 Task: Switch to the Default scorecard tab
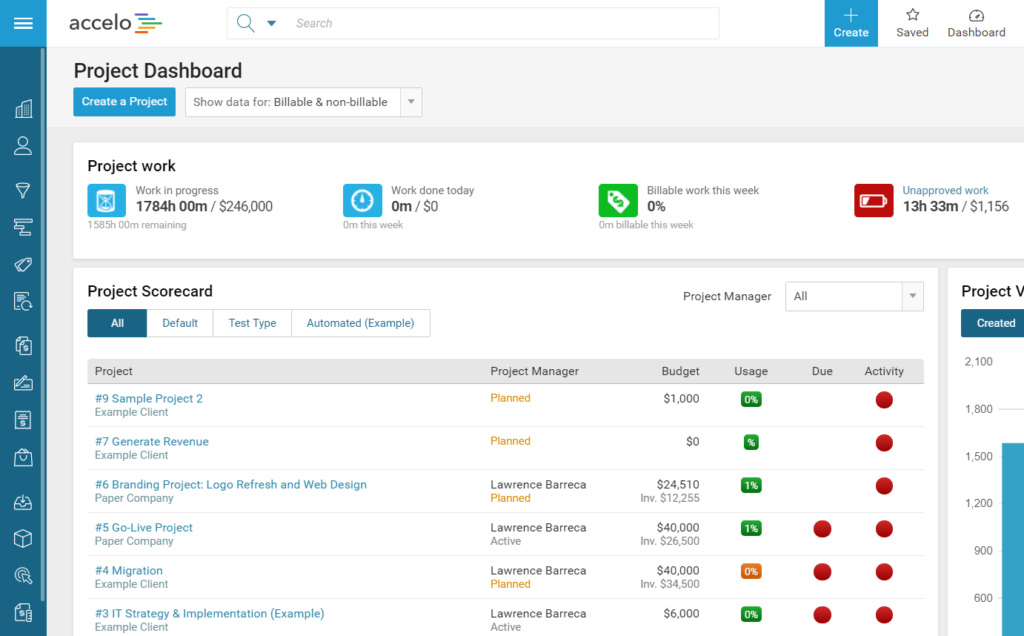180,323
